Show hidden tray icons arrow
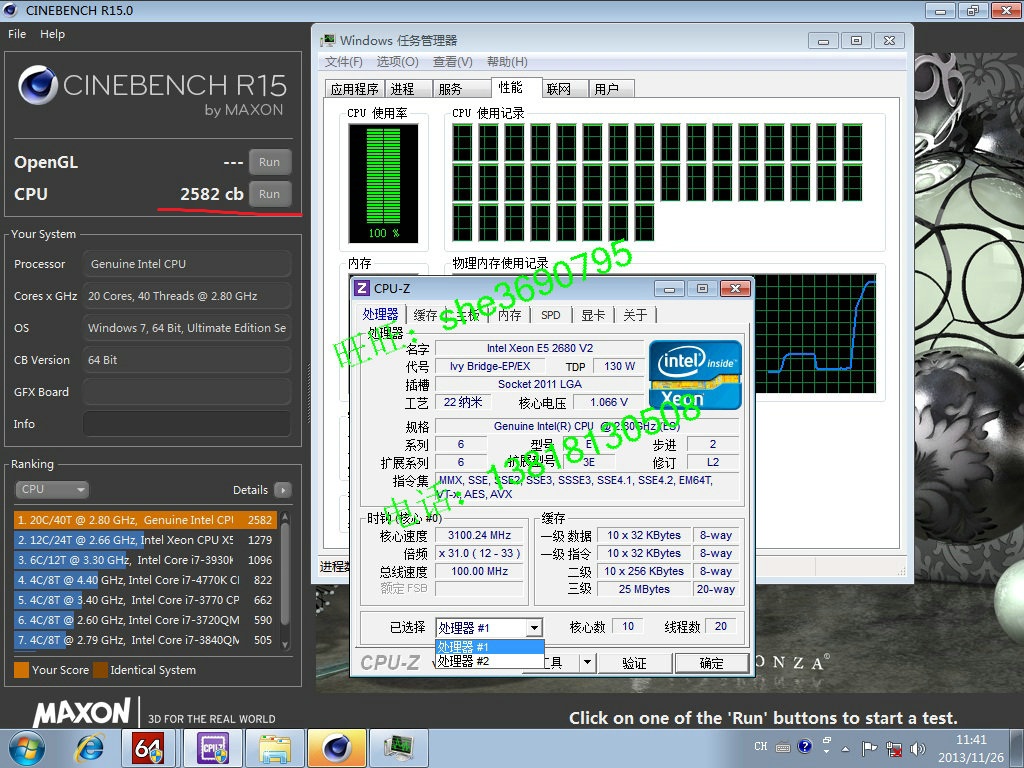Image resolution: width=1024 pixels, height=768 pixels. coord(846,749)
